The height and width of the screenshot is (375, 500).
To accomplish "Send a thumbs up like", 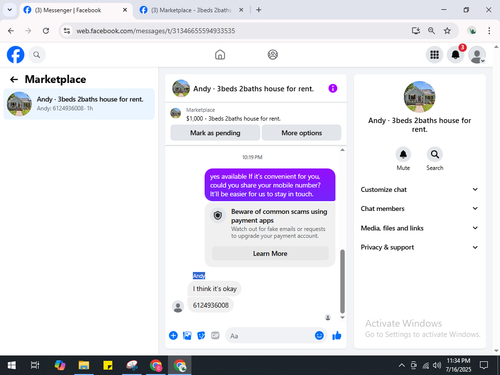I will [337, 335].
